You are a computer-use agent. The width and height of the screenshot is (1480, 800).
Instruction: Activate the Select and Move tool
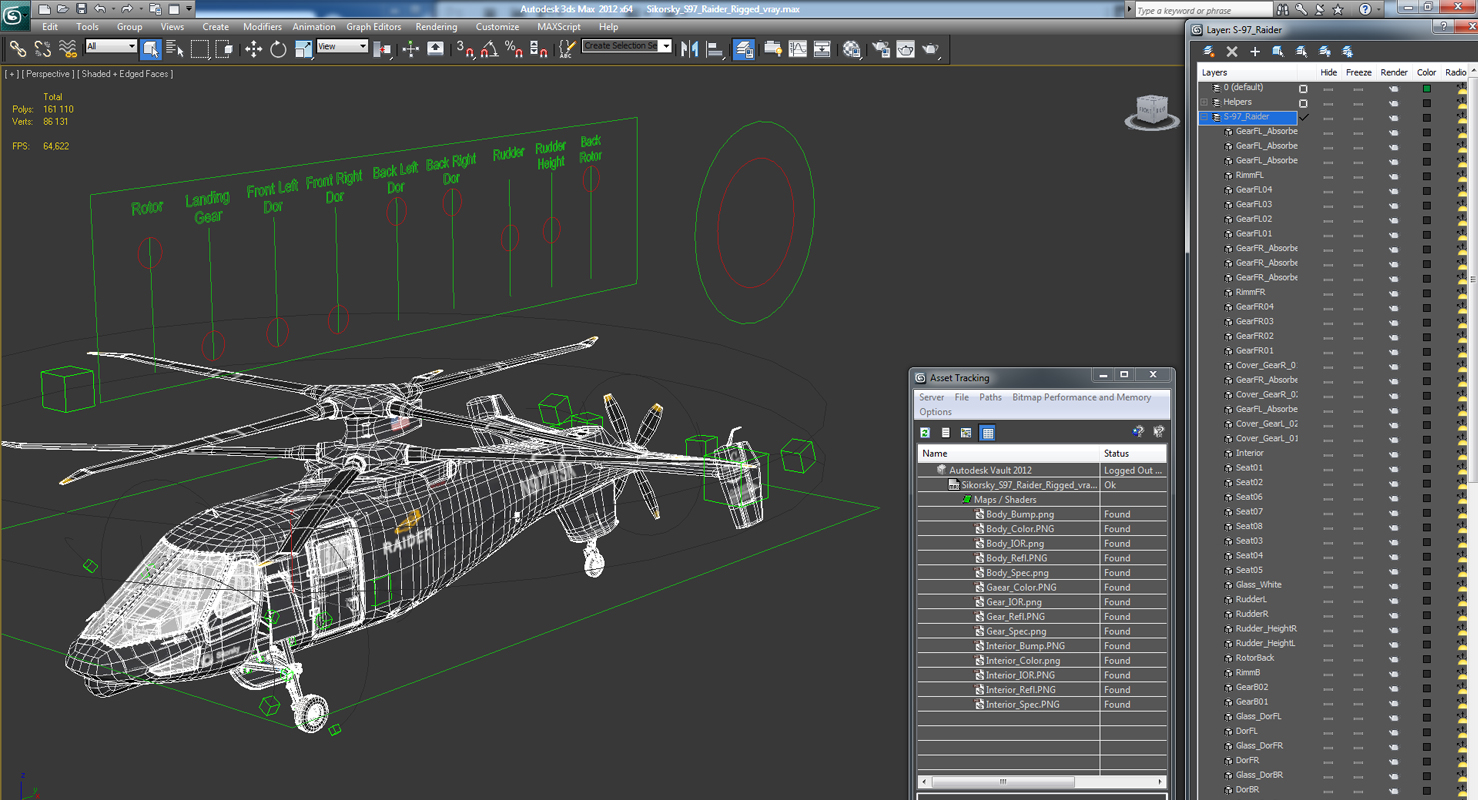(253, 48)
